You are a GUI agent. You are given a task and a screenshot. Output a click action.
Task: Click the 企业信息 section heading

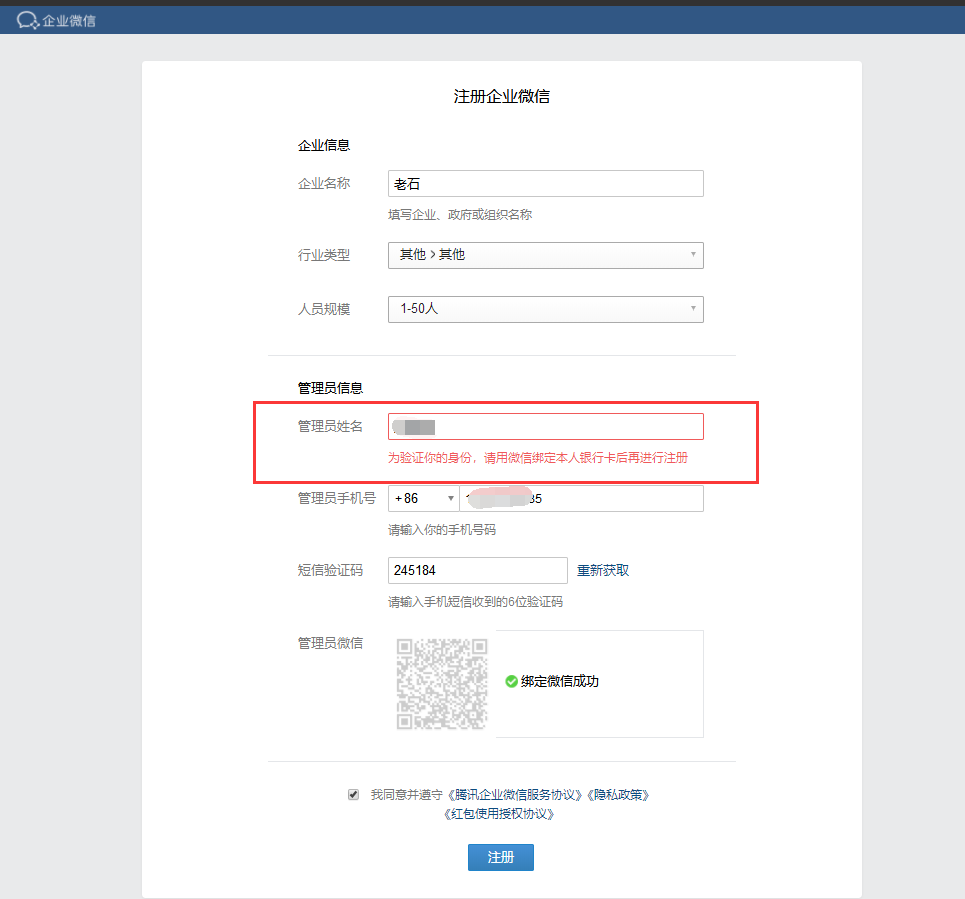[x=324, y=145]
